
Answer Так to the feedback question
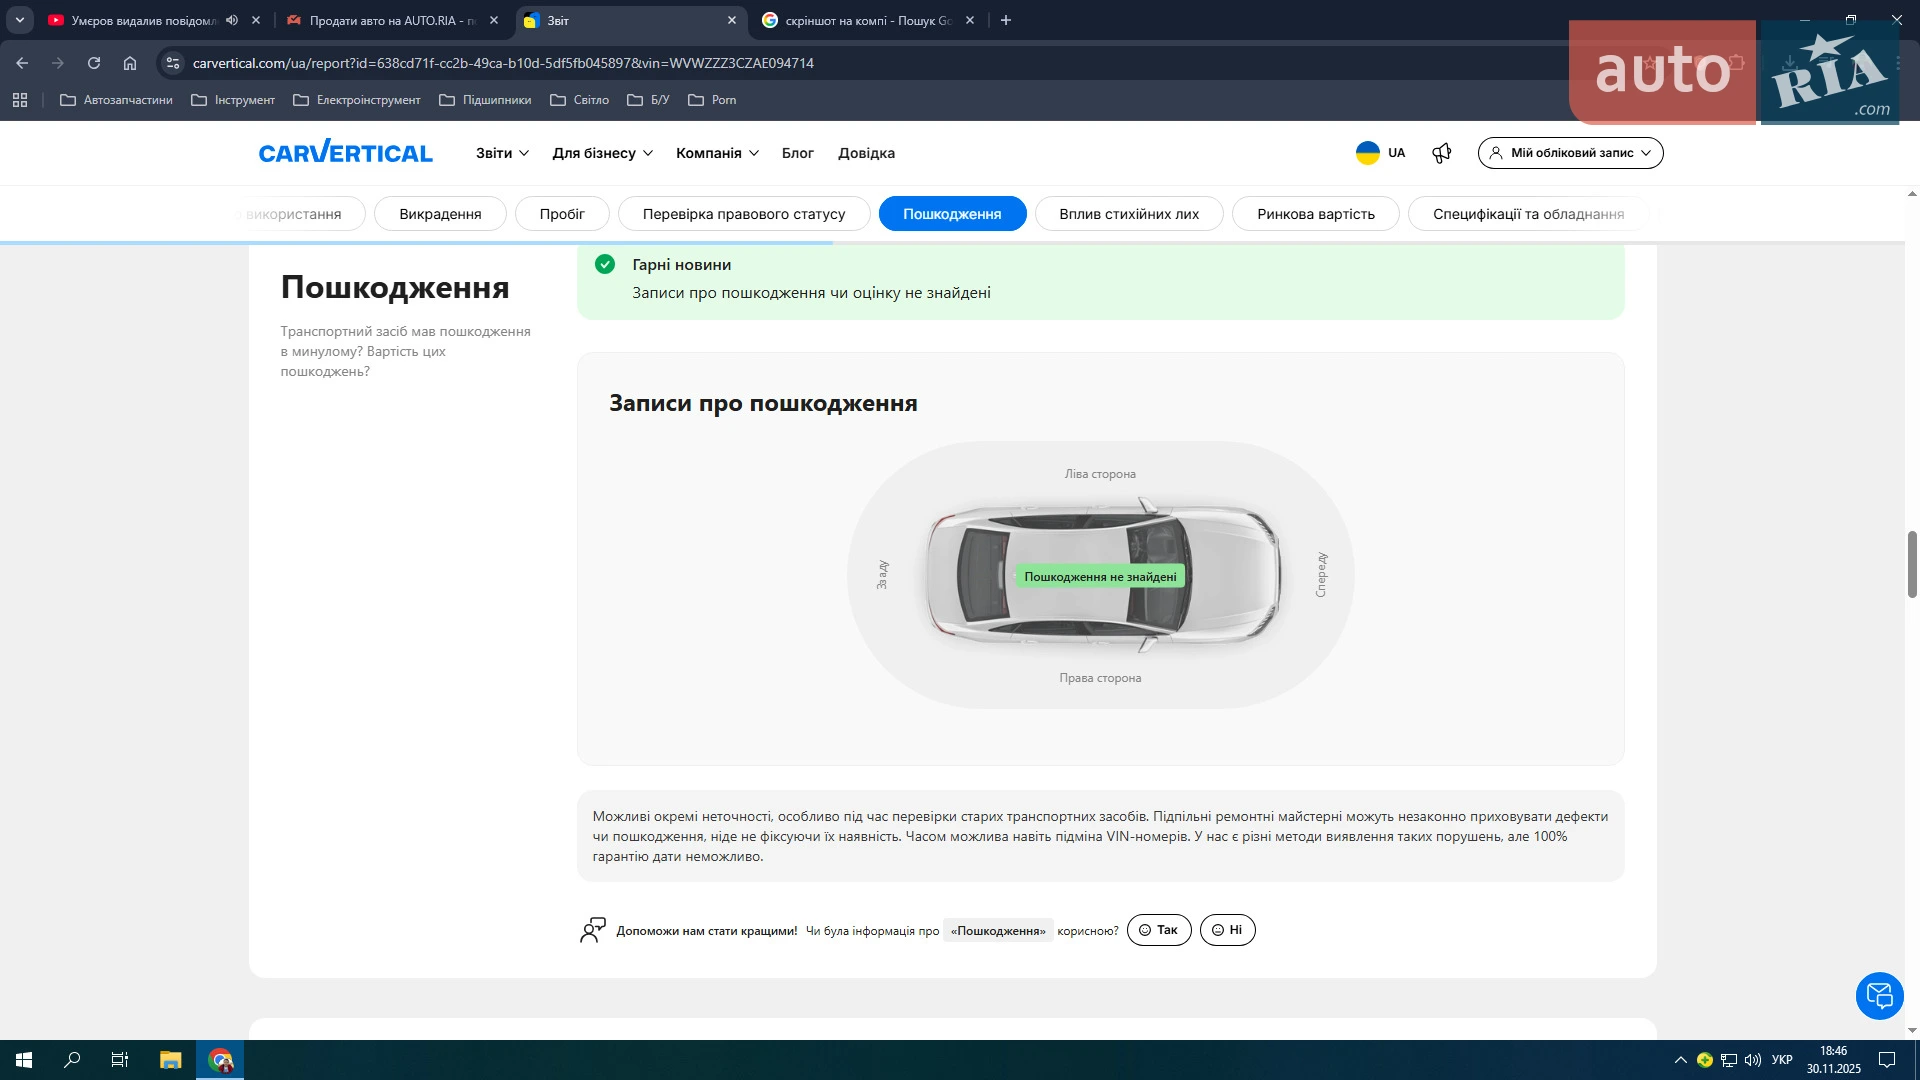pyautogui.click(x=1159, y=930)
